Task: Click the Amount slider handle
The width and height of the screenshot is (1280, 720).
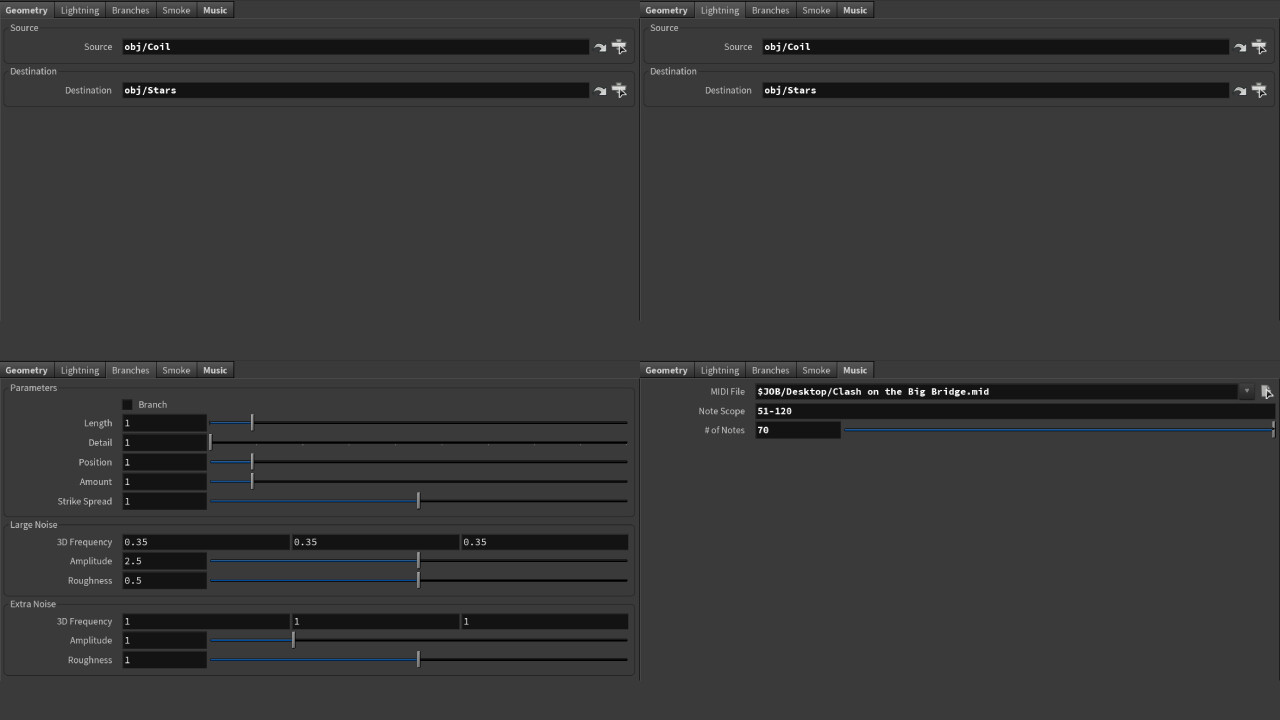Action: [252, 482]
